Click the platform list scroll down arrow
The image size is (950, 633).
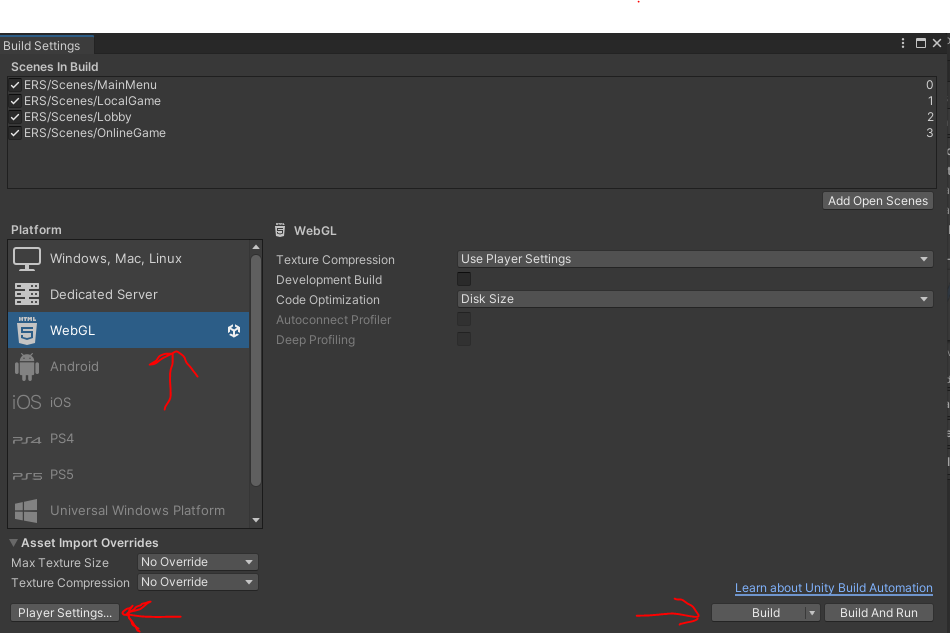[x=256, y=520]
